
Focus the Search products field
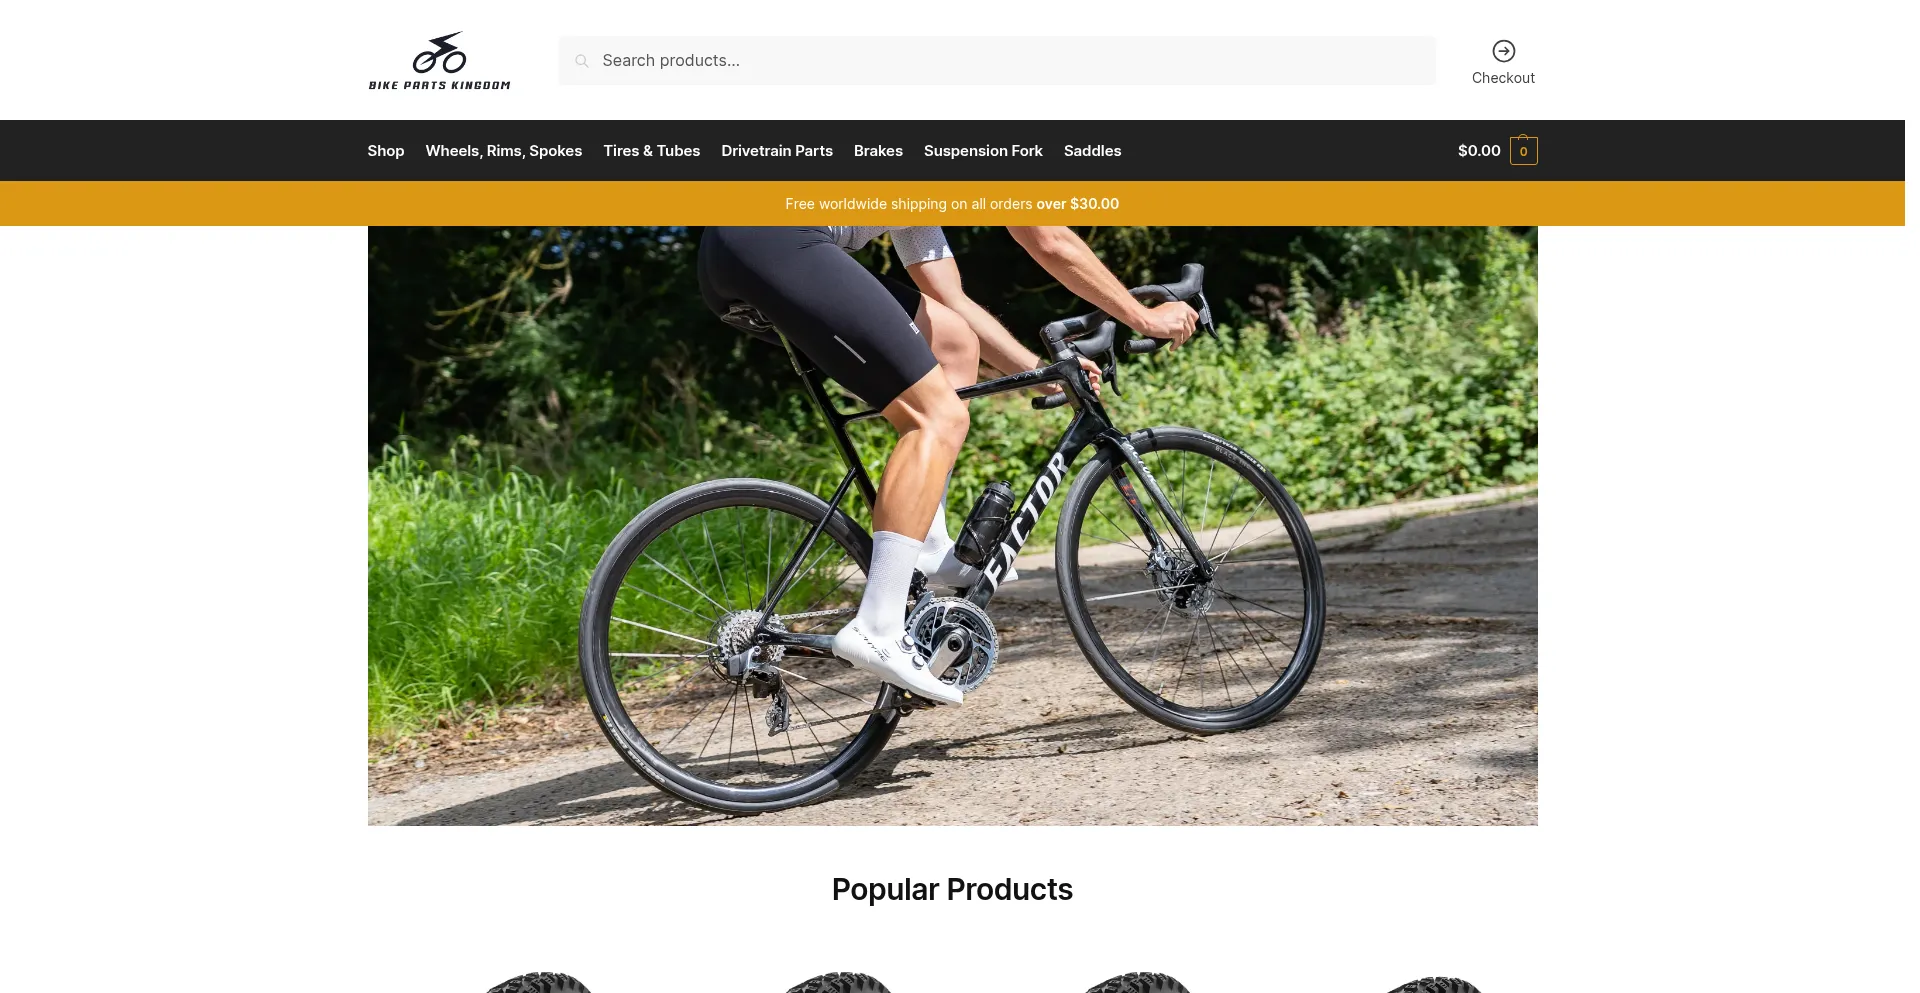point(997,61)
